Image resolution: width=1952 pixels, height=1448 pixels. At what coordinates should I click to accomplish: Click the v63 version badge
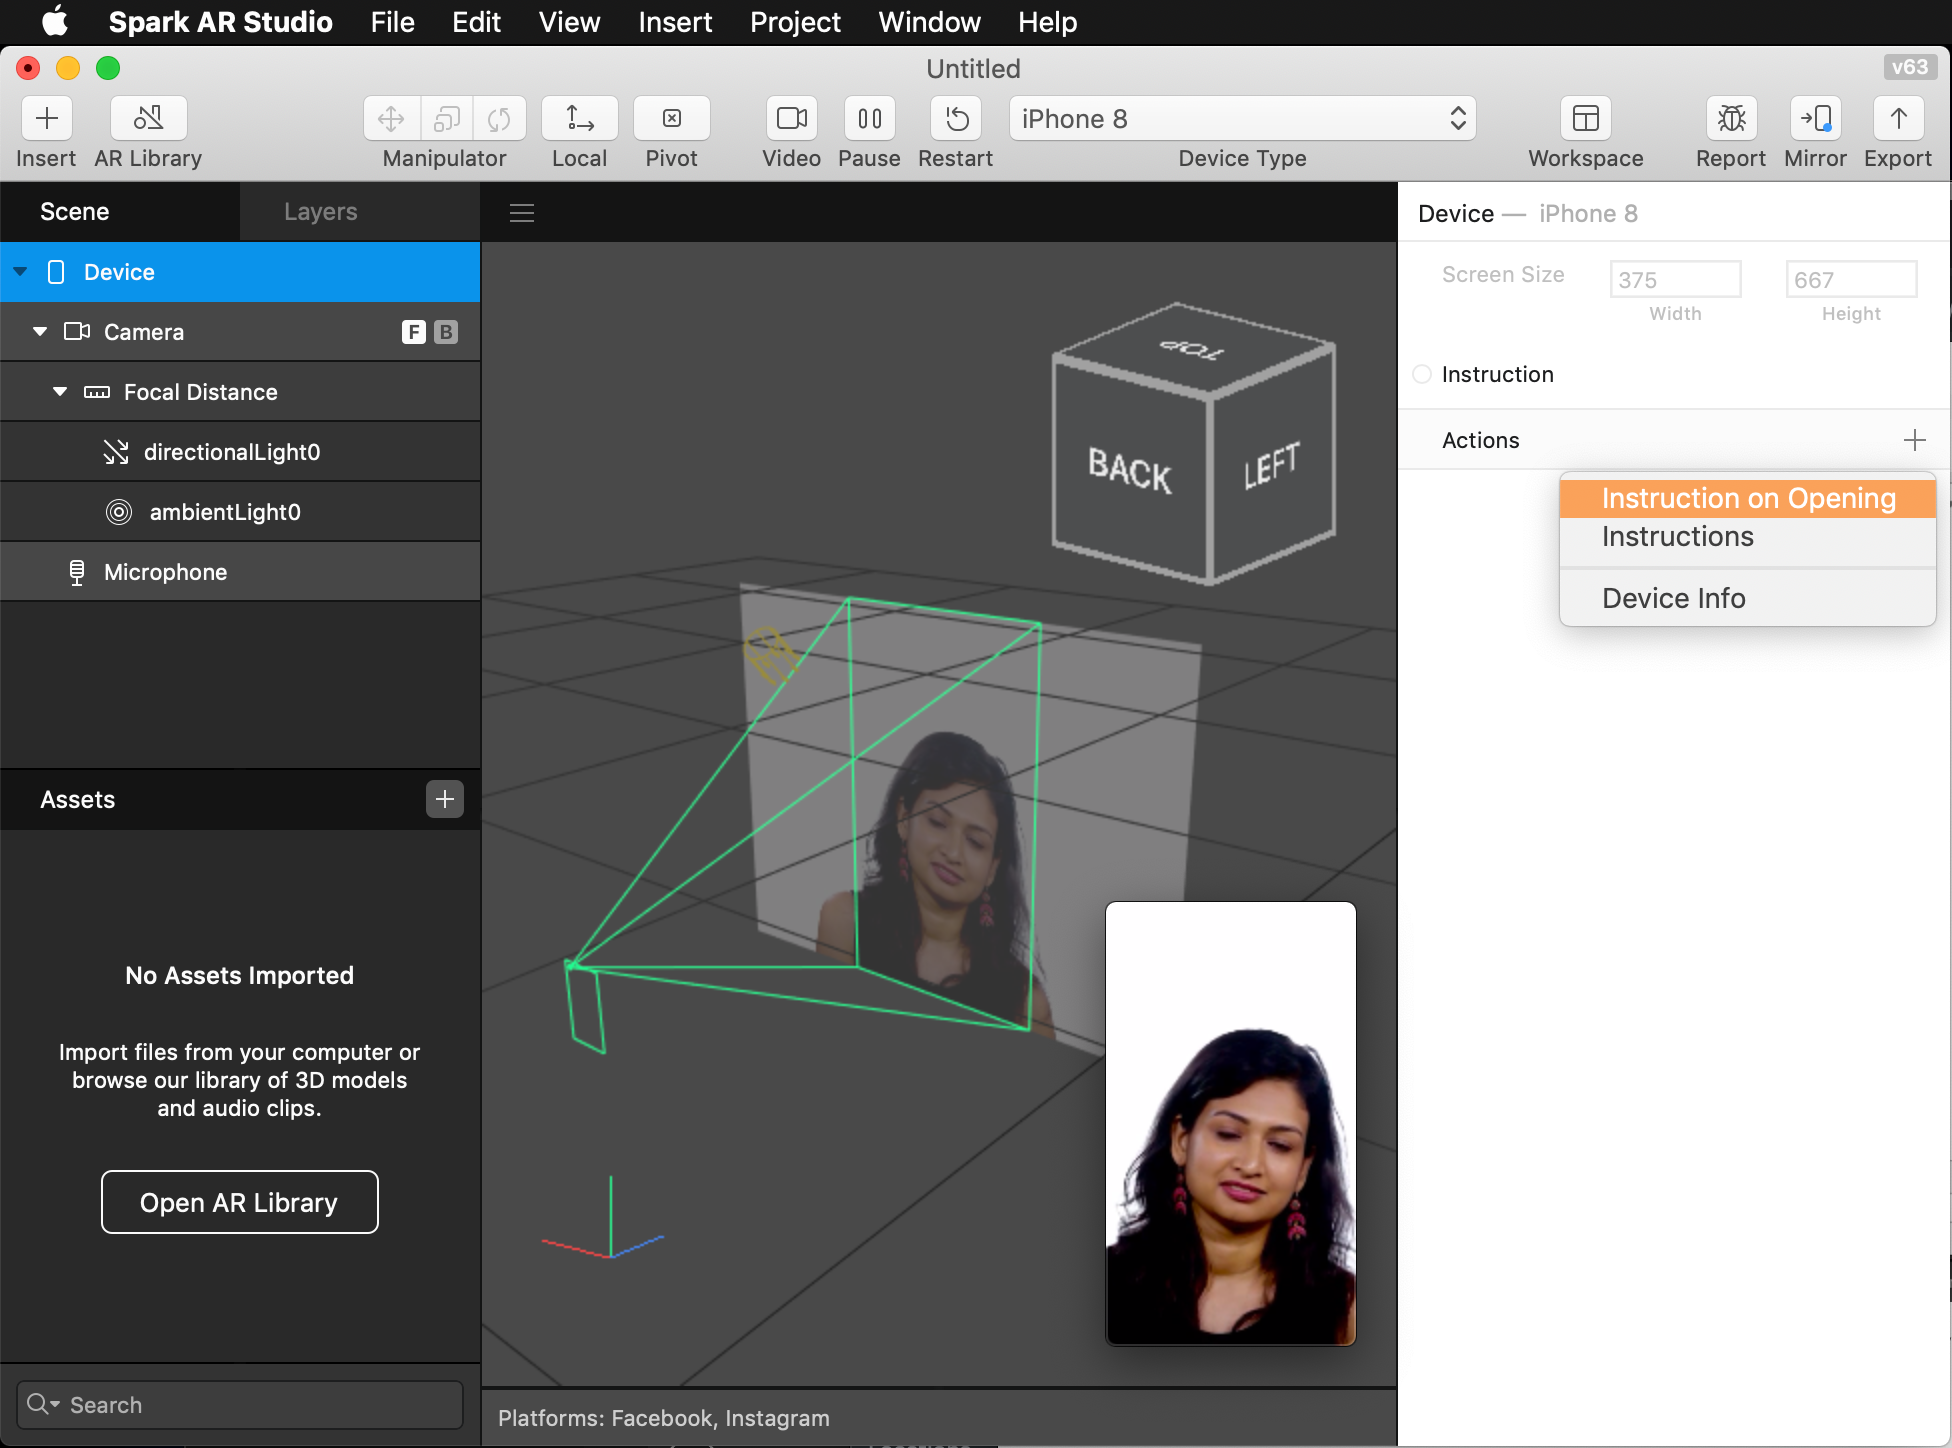[1910, 67]
